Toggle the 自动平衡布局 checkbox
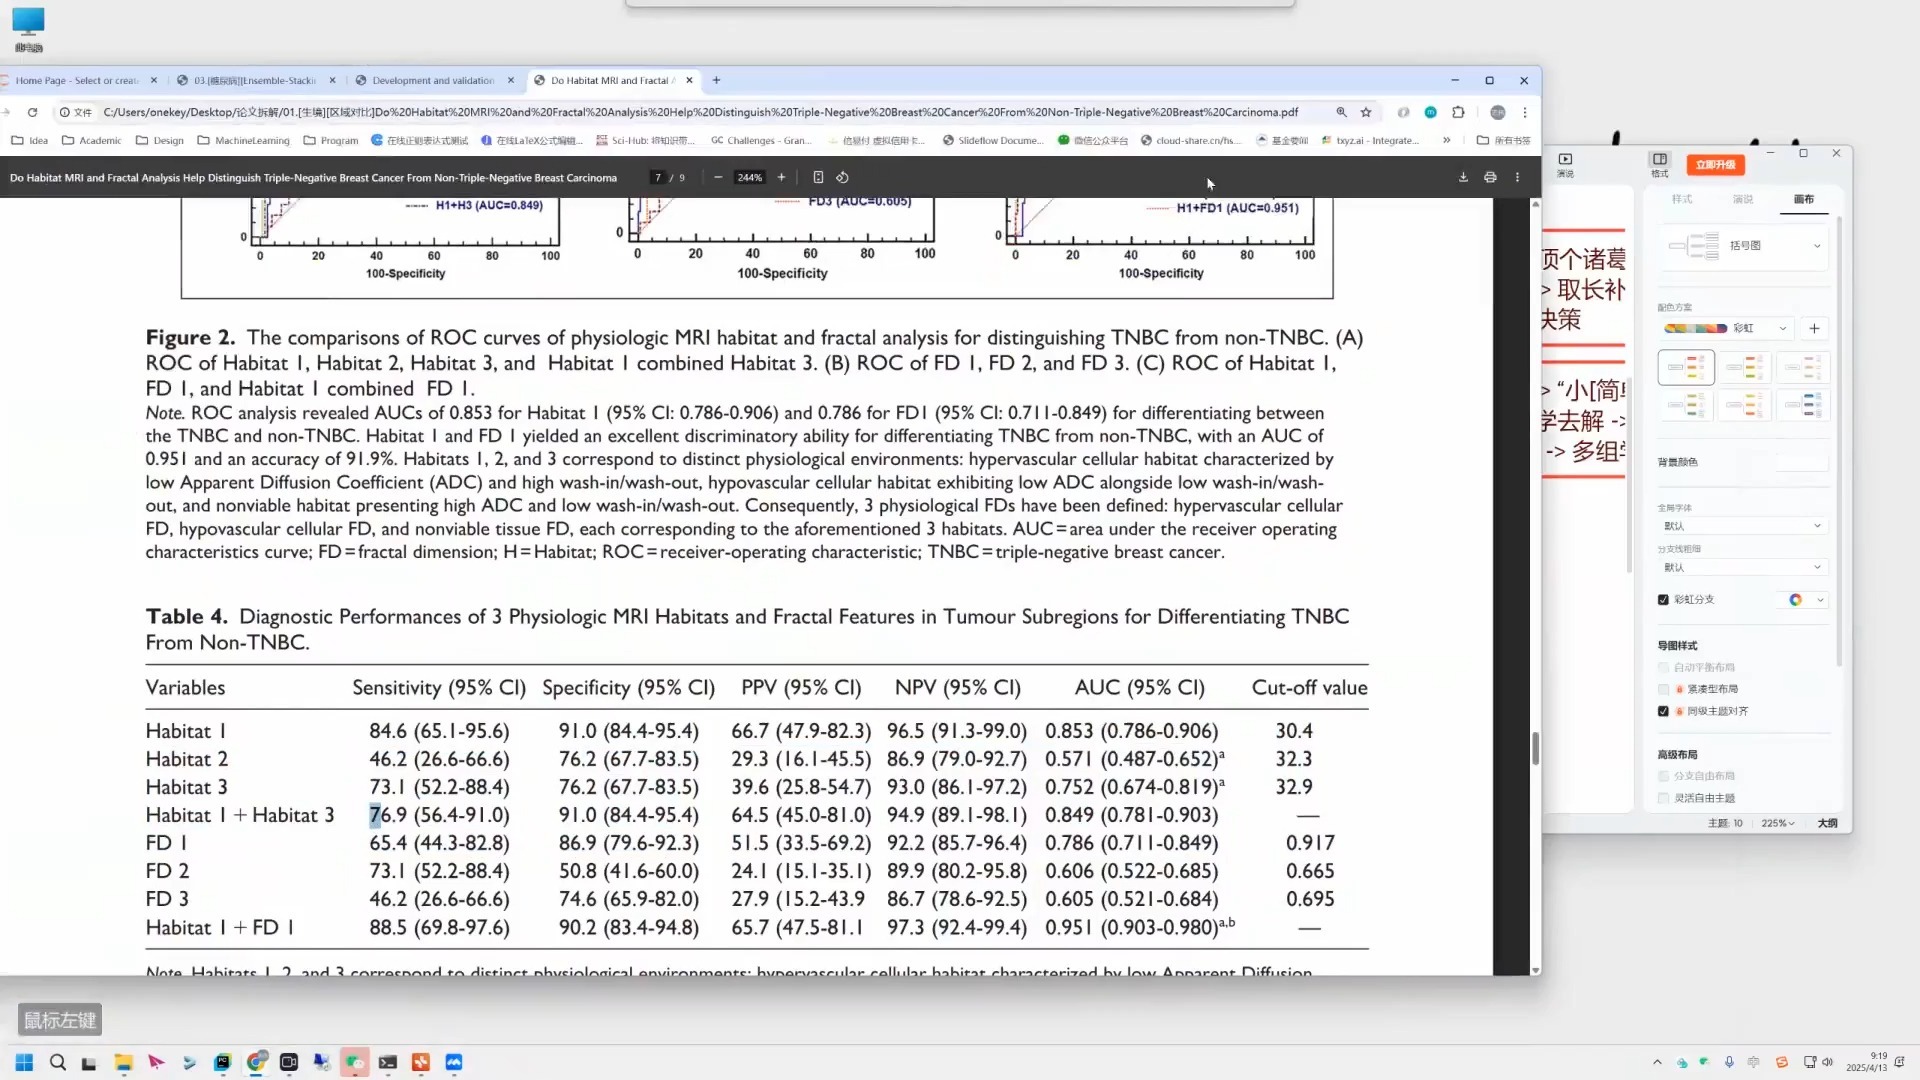The width and height of the screenshot is (1920, 1080). 1663,667
